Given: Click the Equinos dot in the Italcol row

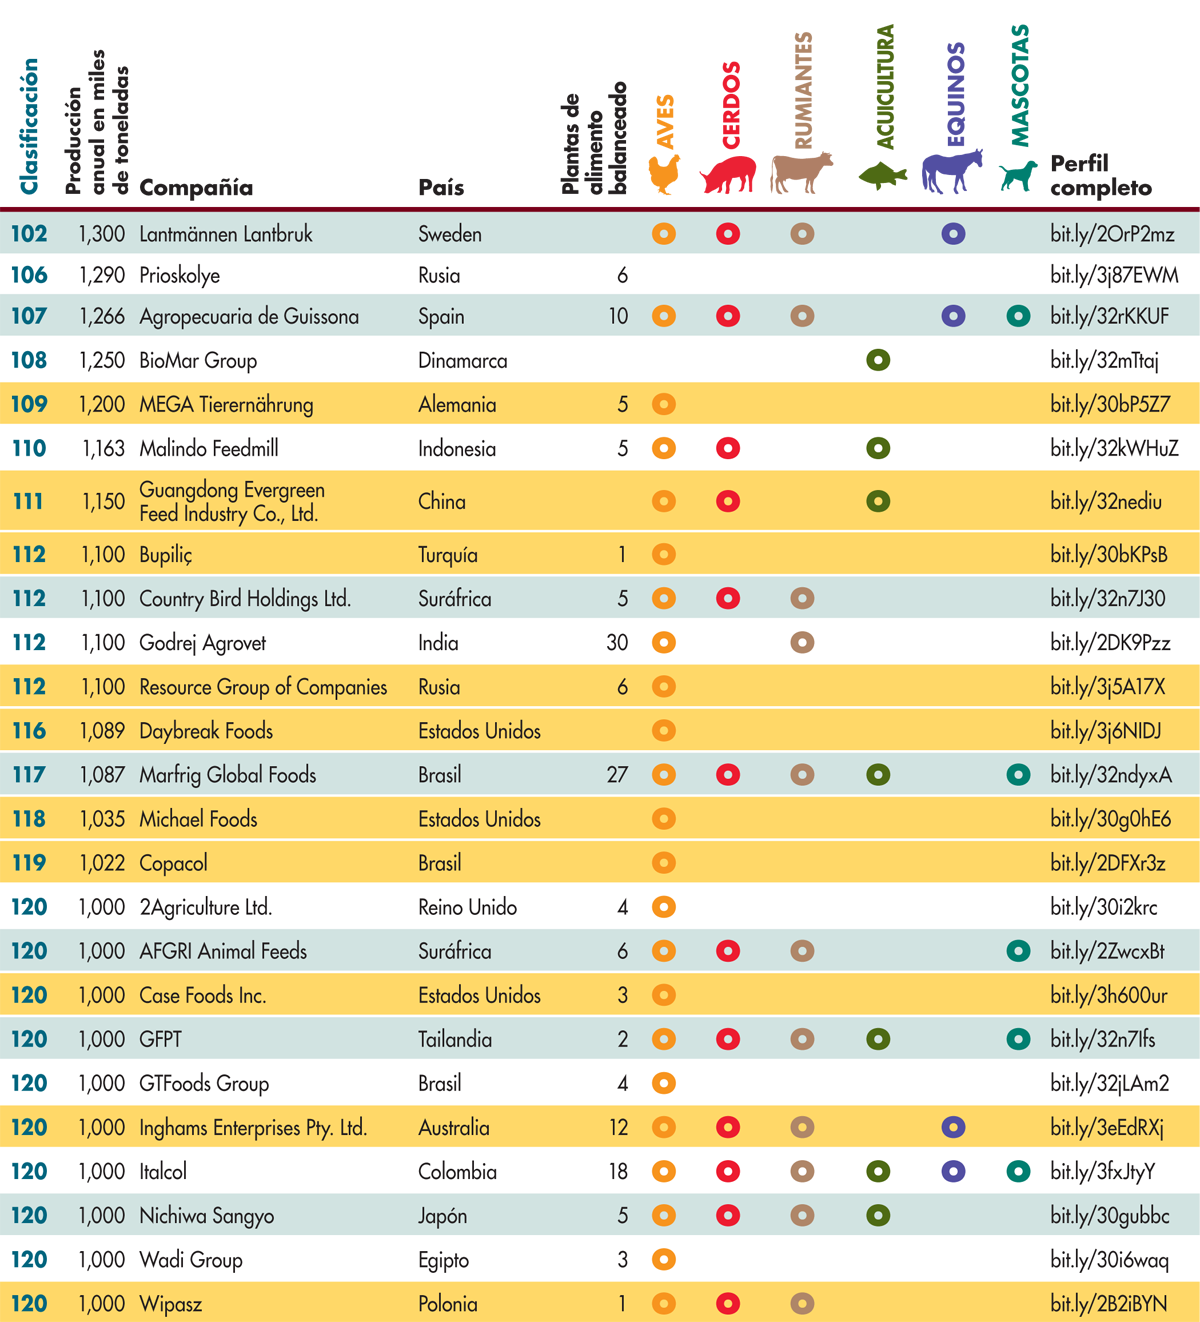Looking at the screenshot, I should coord(954,1171).
